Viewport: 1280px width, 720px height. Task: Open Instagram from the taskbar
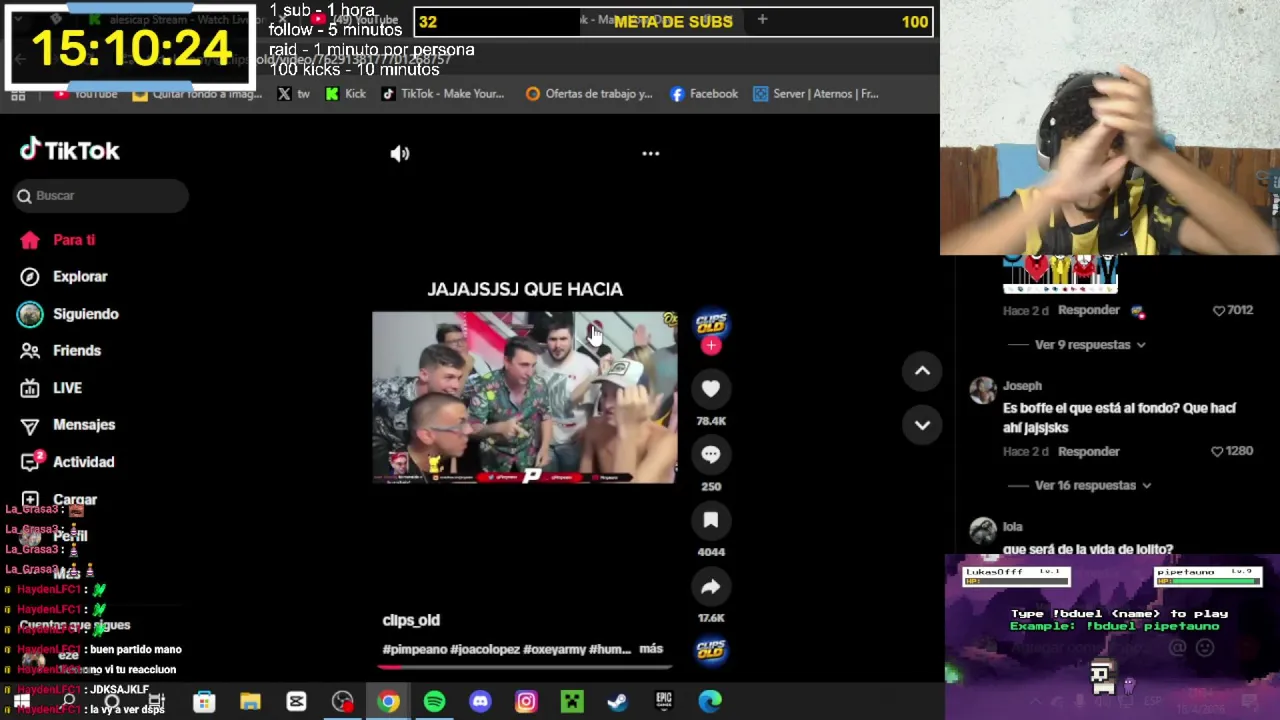click(x=526, y=701)
